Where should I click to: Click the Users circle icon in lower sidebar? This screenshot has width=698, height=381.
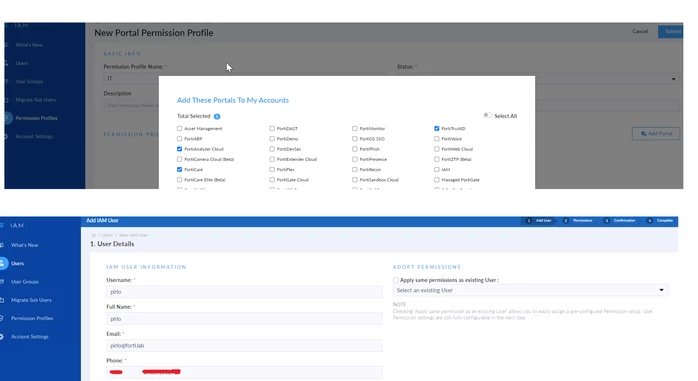click(x=2, y=263)
